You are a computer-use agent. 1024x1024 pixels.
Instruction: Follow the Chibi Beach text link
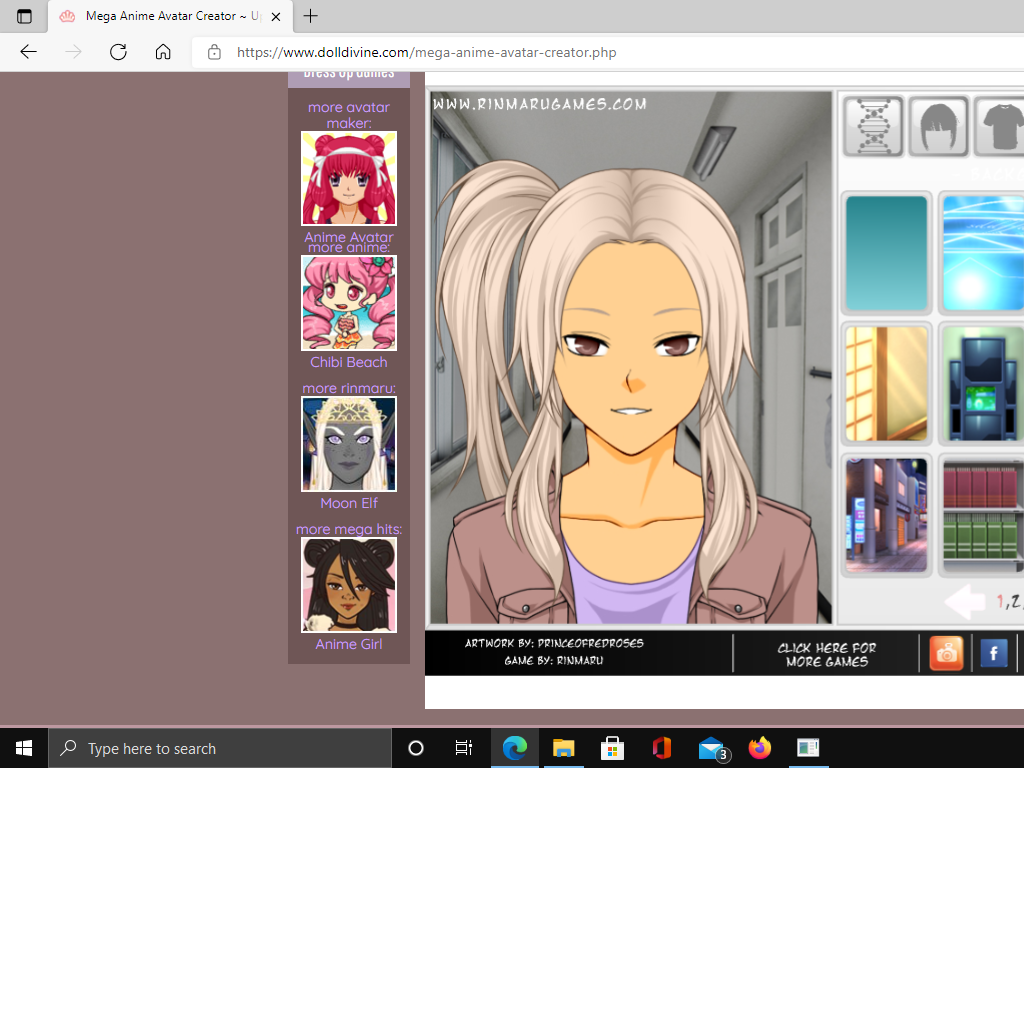[x=349, y=362]
